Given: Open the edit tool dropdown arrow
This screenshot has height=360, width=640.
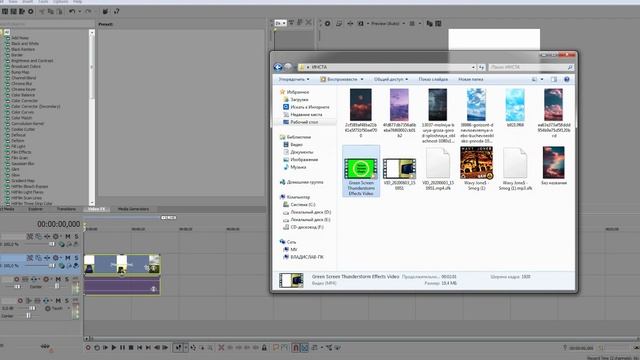Looking at the screenshot, I should (x=186, y=348).
